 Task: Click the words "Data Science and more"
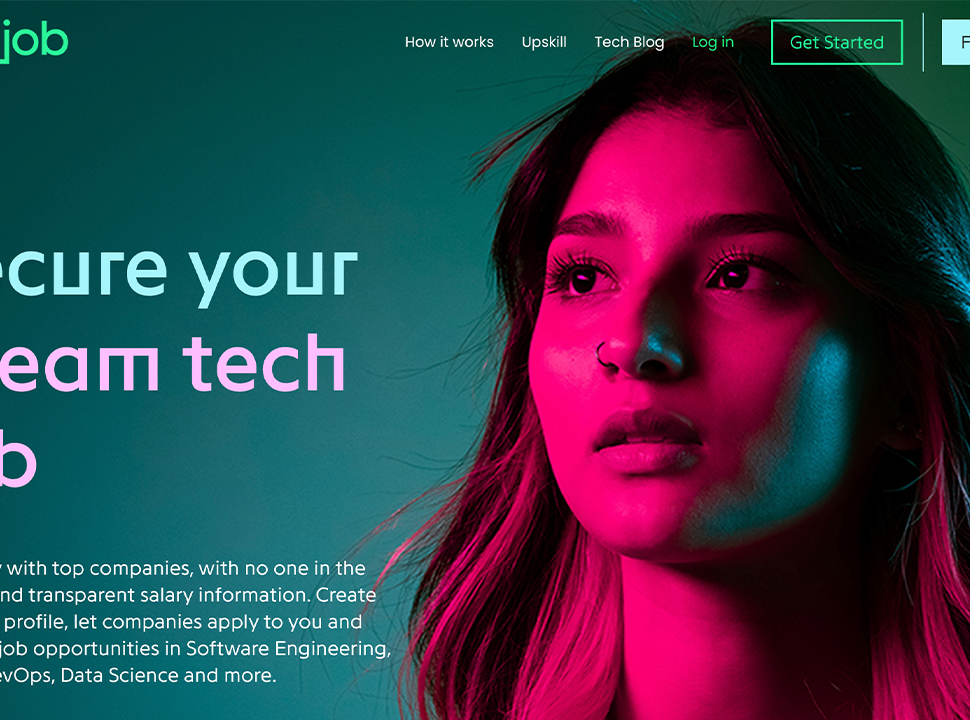pos(168,675)
